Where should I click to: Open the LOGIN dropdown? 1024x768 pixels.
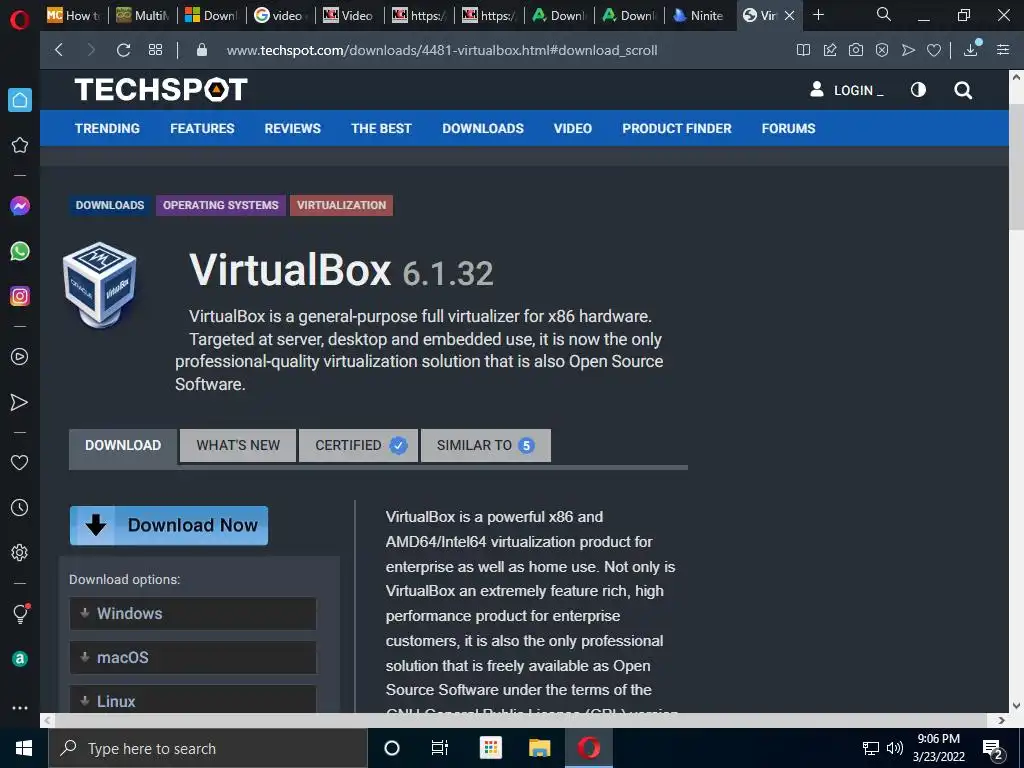846,90
